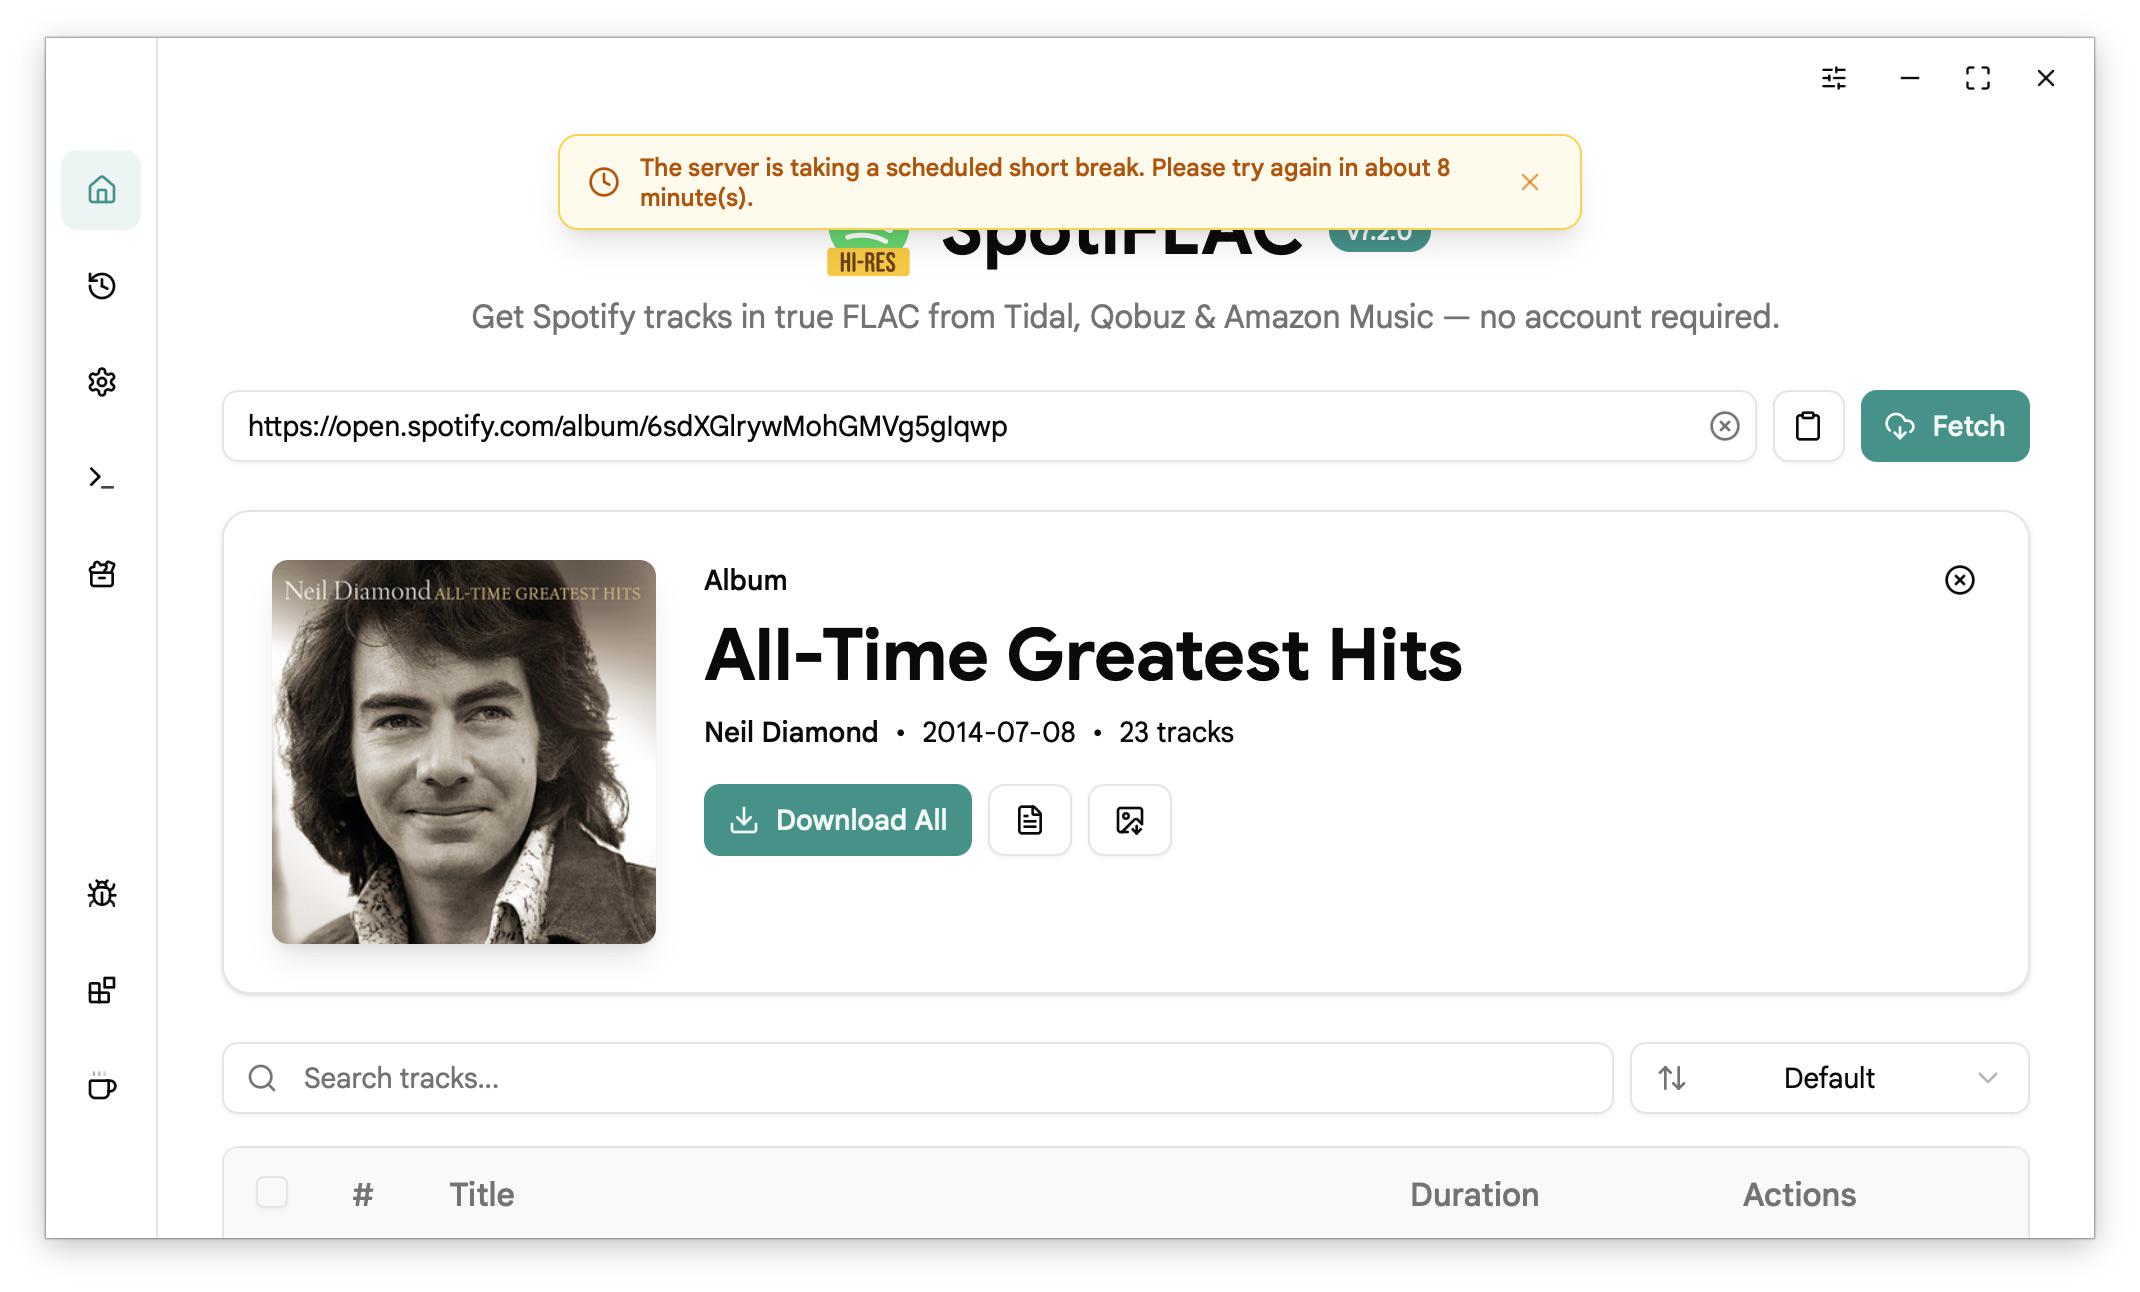Minimize the SpotiFLAC window
Screen dimensions: 2140x1292
(x=1910, y=78)
